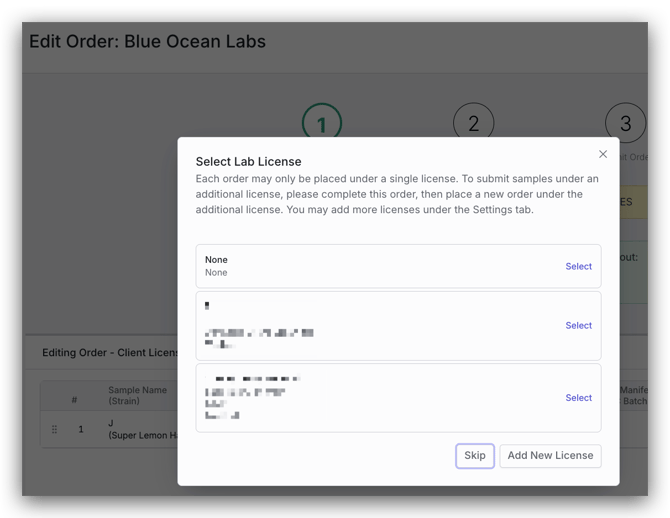Click Select for the third license card
670x518 pixels.
pyautogui.click(x=579, y=397)
